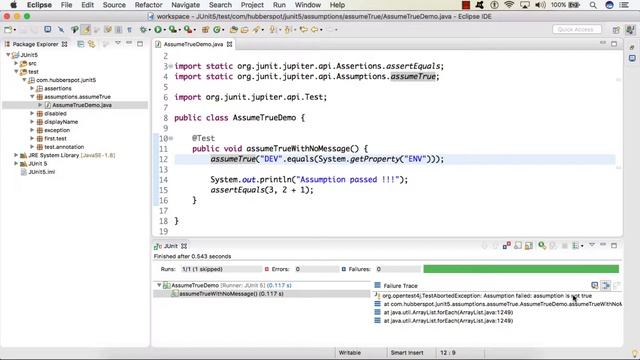Image resolution: width=640 pixels, height=360 pixels.
Task: Open the Run button dropdown arrow
Action: click(x=164, y=30)
